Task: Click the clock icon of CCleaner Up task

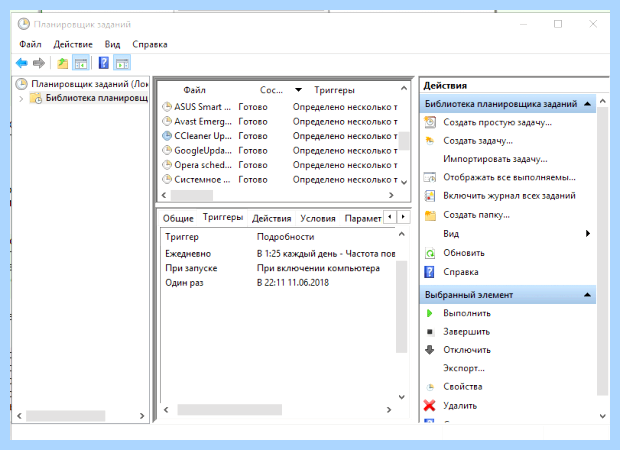Action: pos(167,136)
